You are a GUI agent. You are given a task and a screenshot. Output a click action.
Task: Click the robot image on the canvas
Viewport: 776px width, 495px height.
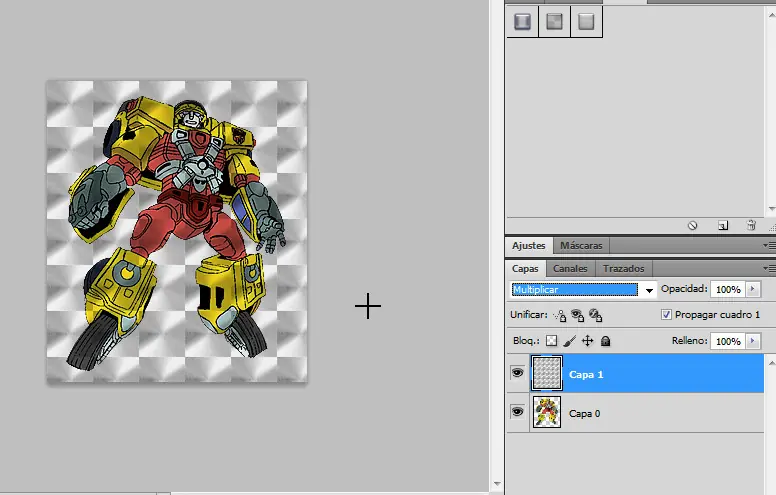click(177, 231)
